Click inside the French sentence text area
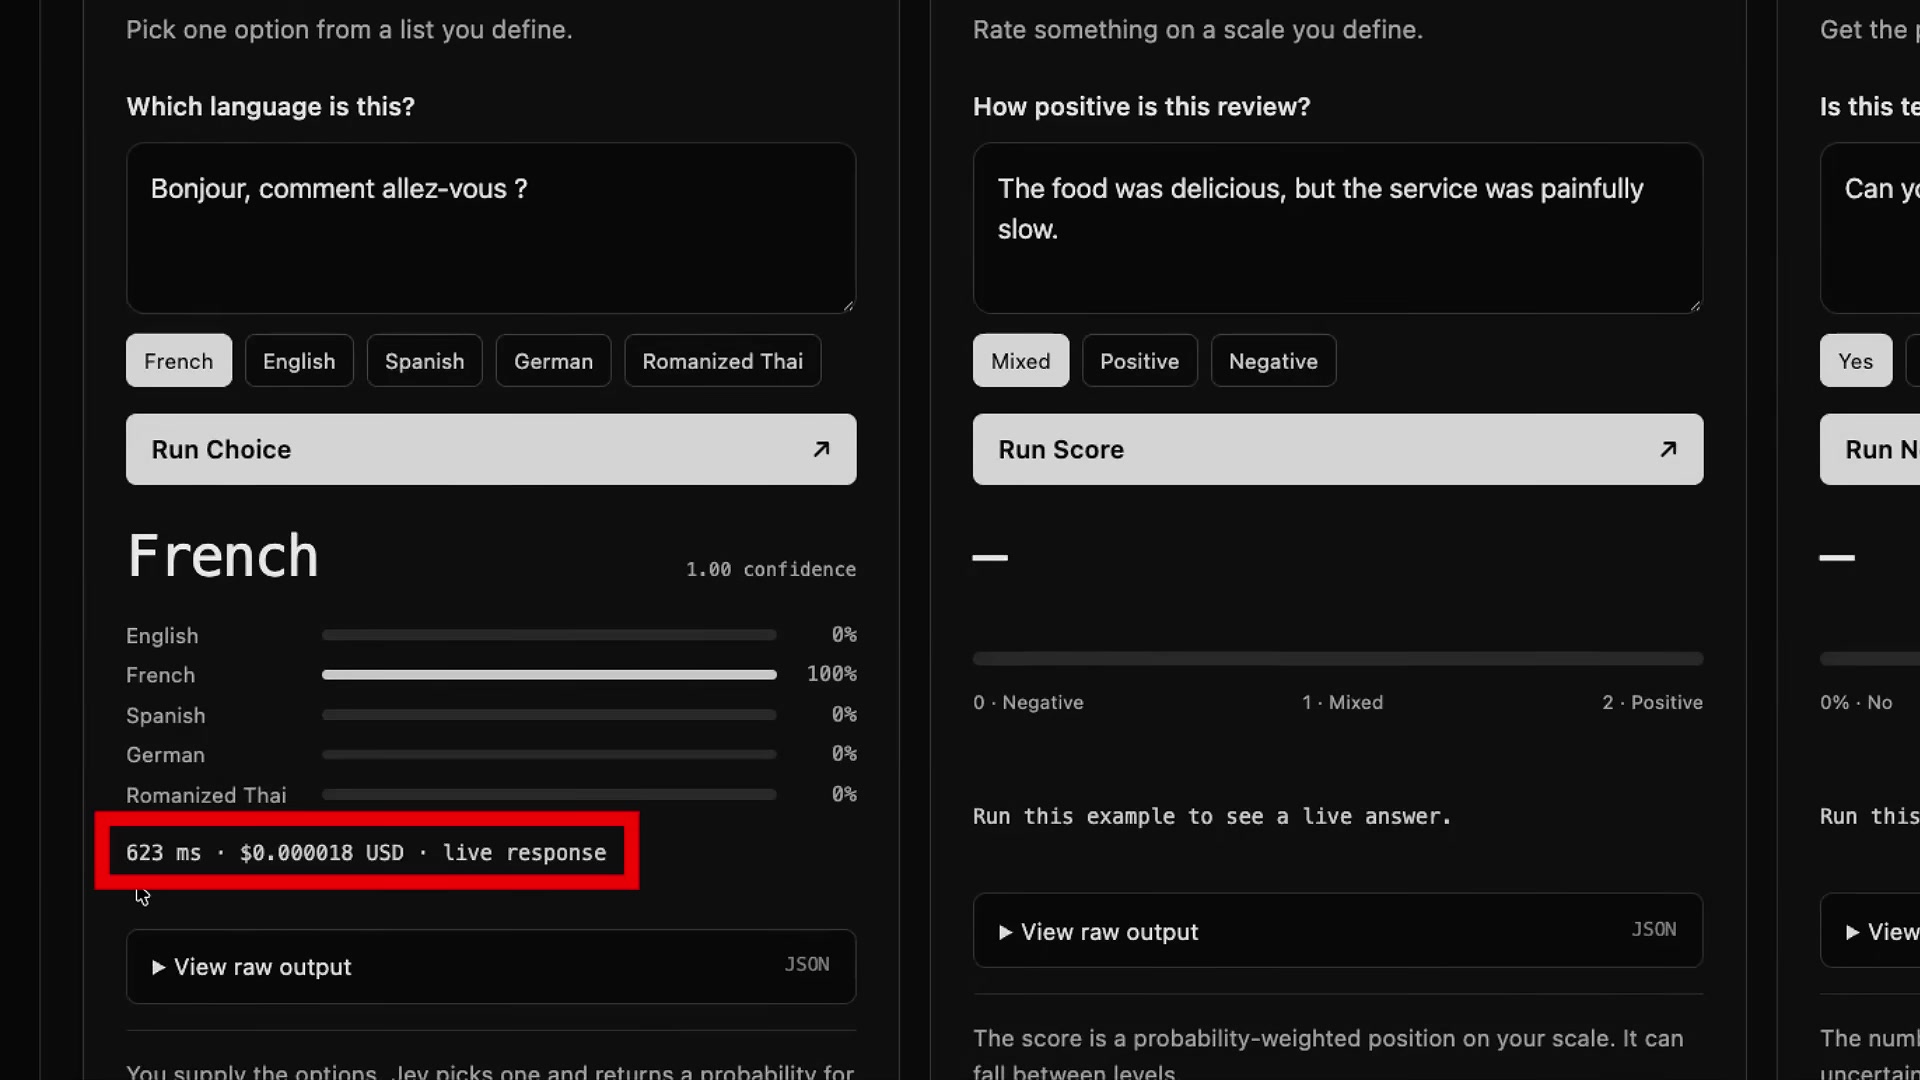The width and height of the screenshot is (1920, 1080). (491, 228)
